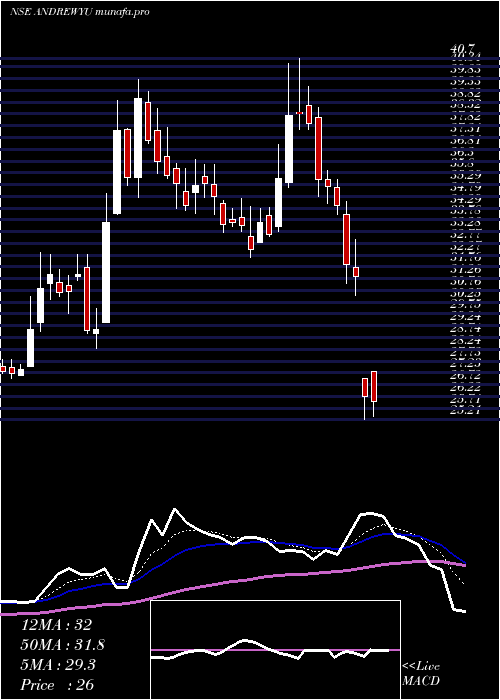Click the Price : 26 value
500x700 pixels.
pos(58,685)
